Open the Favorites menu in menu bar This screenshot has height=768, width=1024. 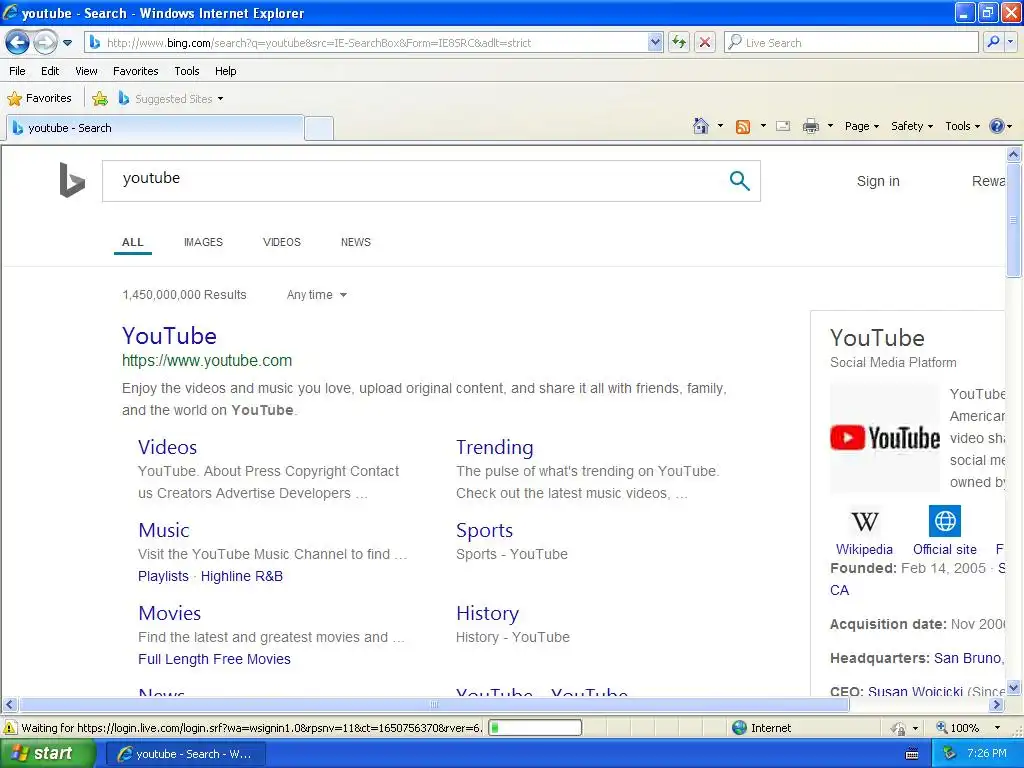[135, 71]
